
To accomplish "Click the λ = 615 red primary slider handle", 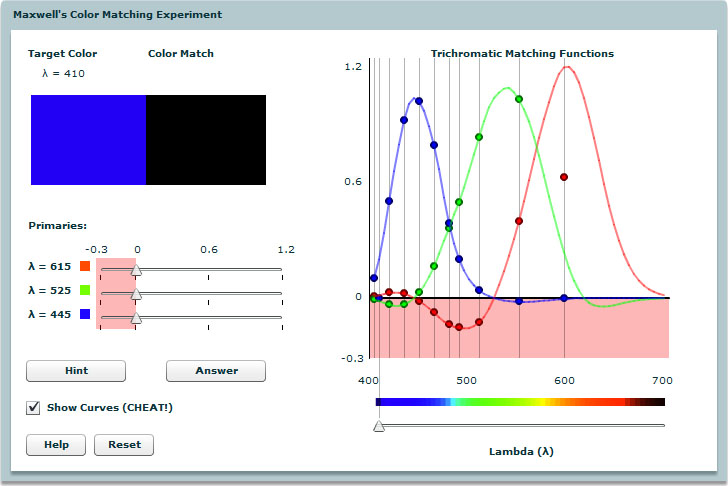I will tap(137, 269).
